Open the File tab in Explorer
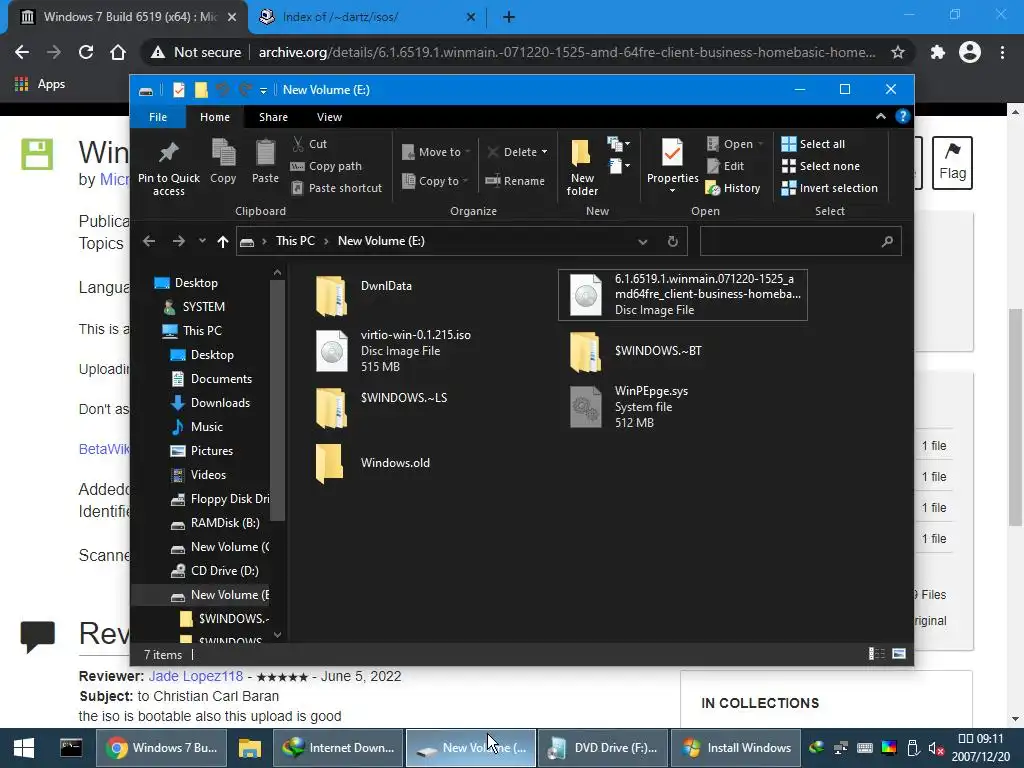The height and width of the screenshot is (768, 1024). 157,117
